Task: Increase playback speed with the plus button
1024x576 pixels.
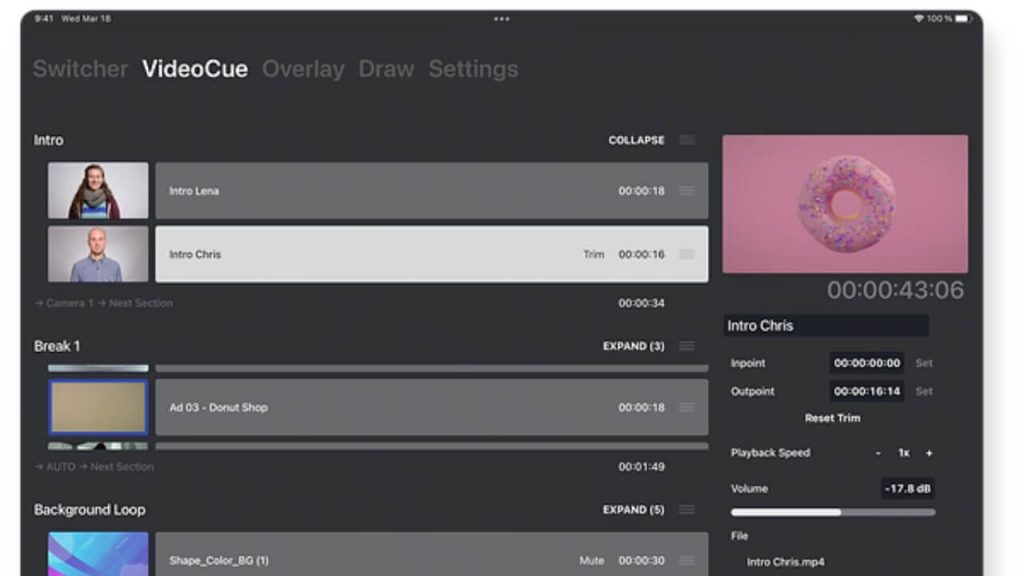Action: [x=929, y=454]
